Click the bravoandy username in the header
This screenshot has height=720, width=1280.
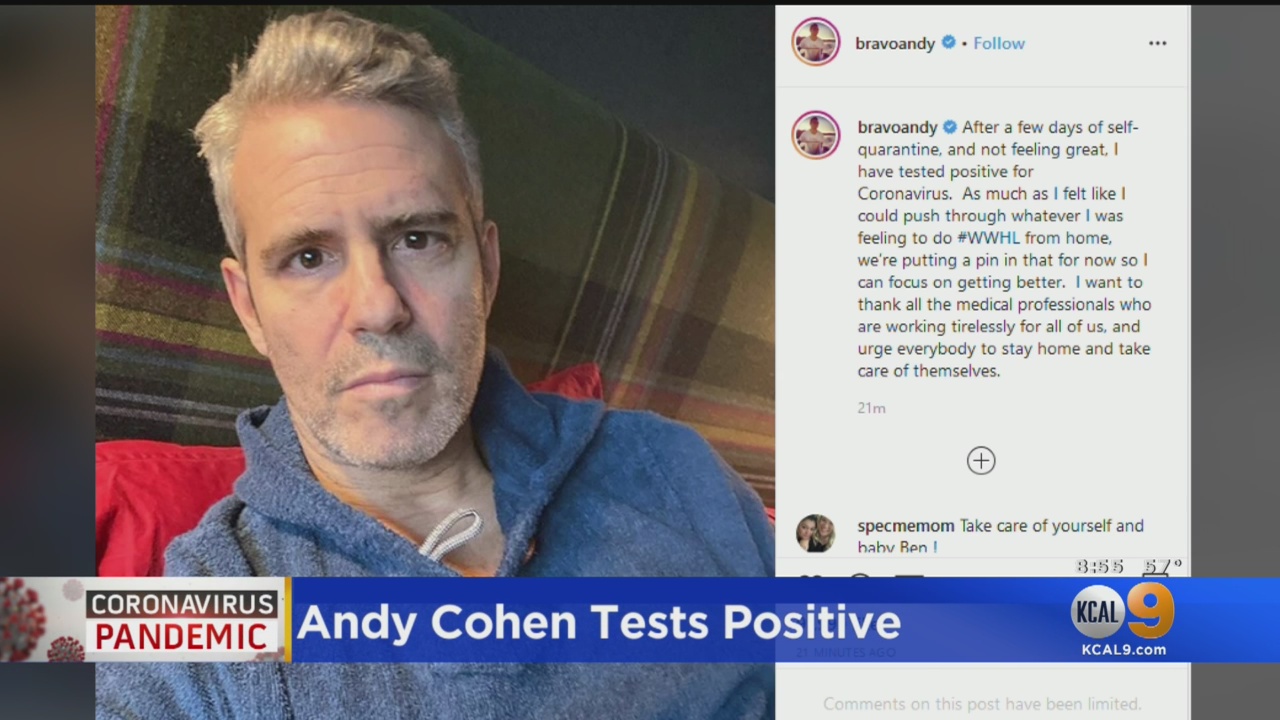[x=895, y=43]
